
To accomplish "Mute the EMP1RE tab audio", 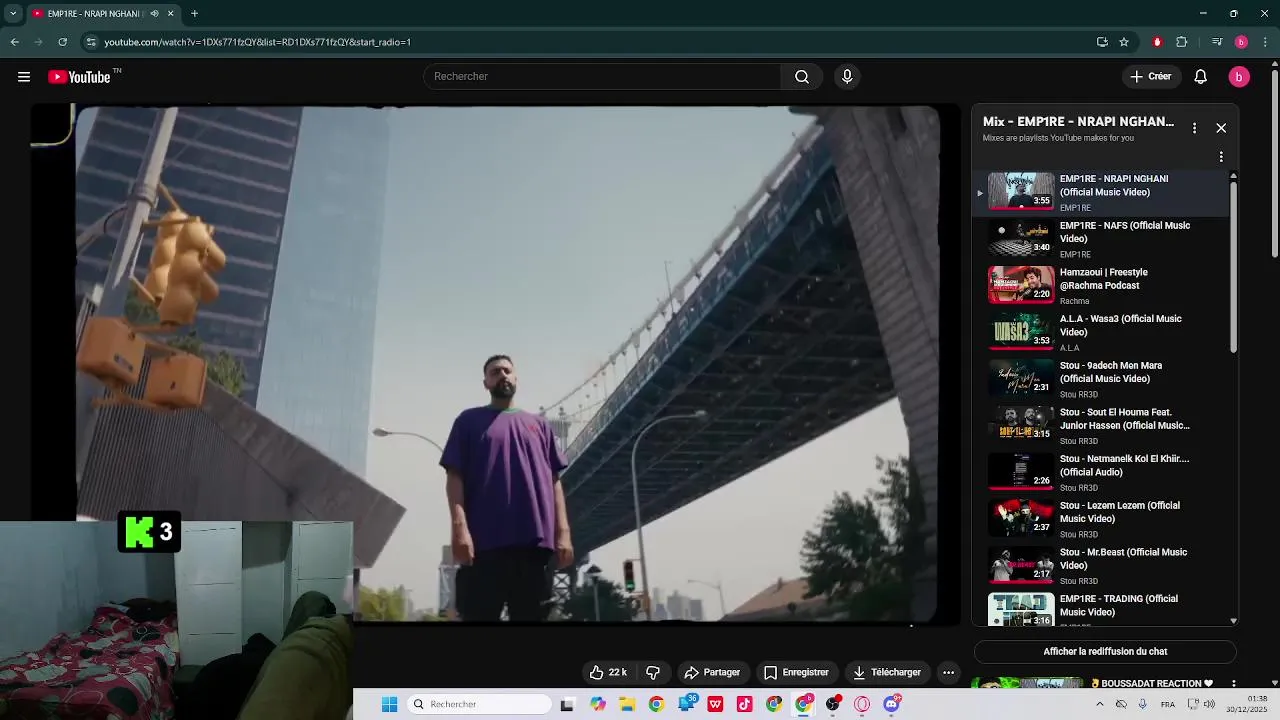I will click(x=154, y=14).
